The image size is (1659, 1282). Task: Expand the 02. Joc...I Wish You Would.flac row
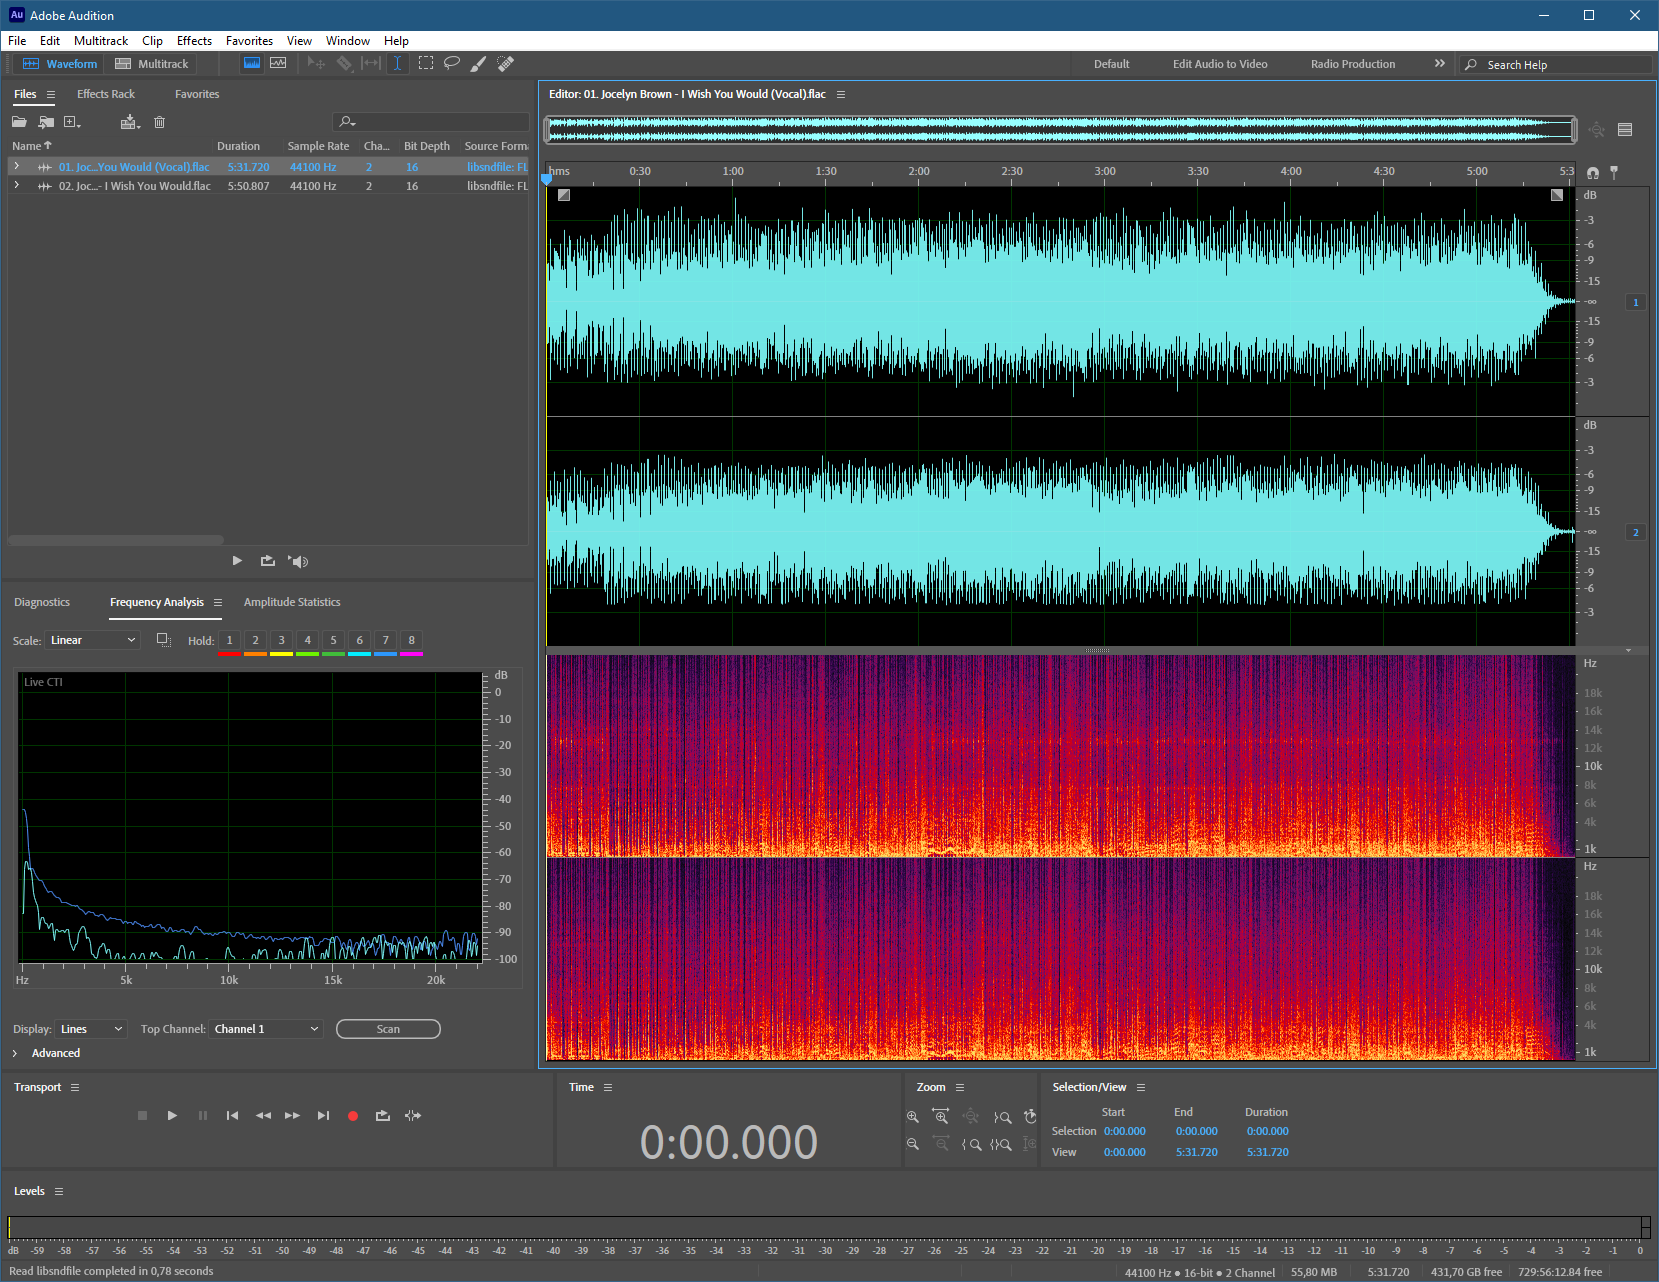(x=16, y=186)
